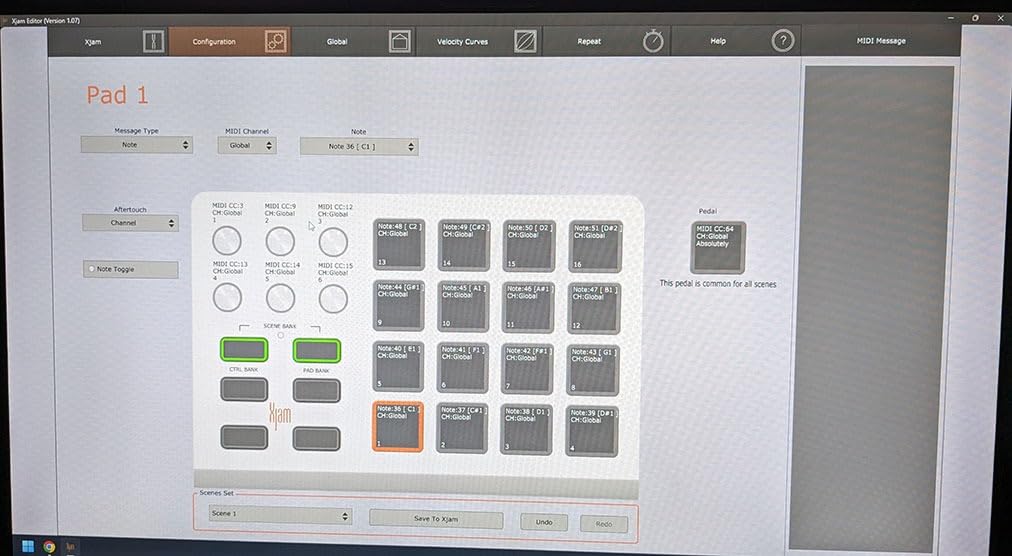Expand the Scene 1 dropdown
Viewport: 1012px width, 556px height.
tap(280, 514)
